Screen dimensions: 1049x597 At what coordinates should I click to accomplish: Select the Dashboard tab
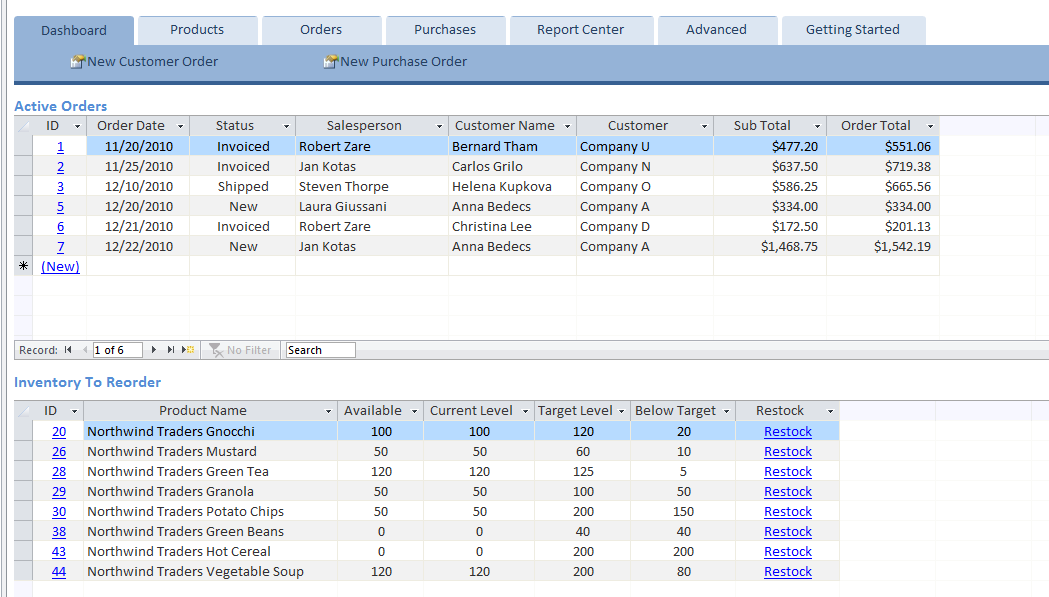tap(74, 31)
